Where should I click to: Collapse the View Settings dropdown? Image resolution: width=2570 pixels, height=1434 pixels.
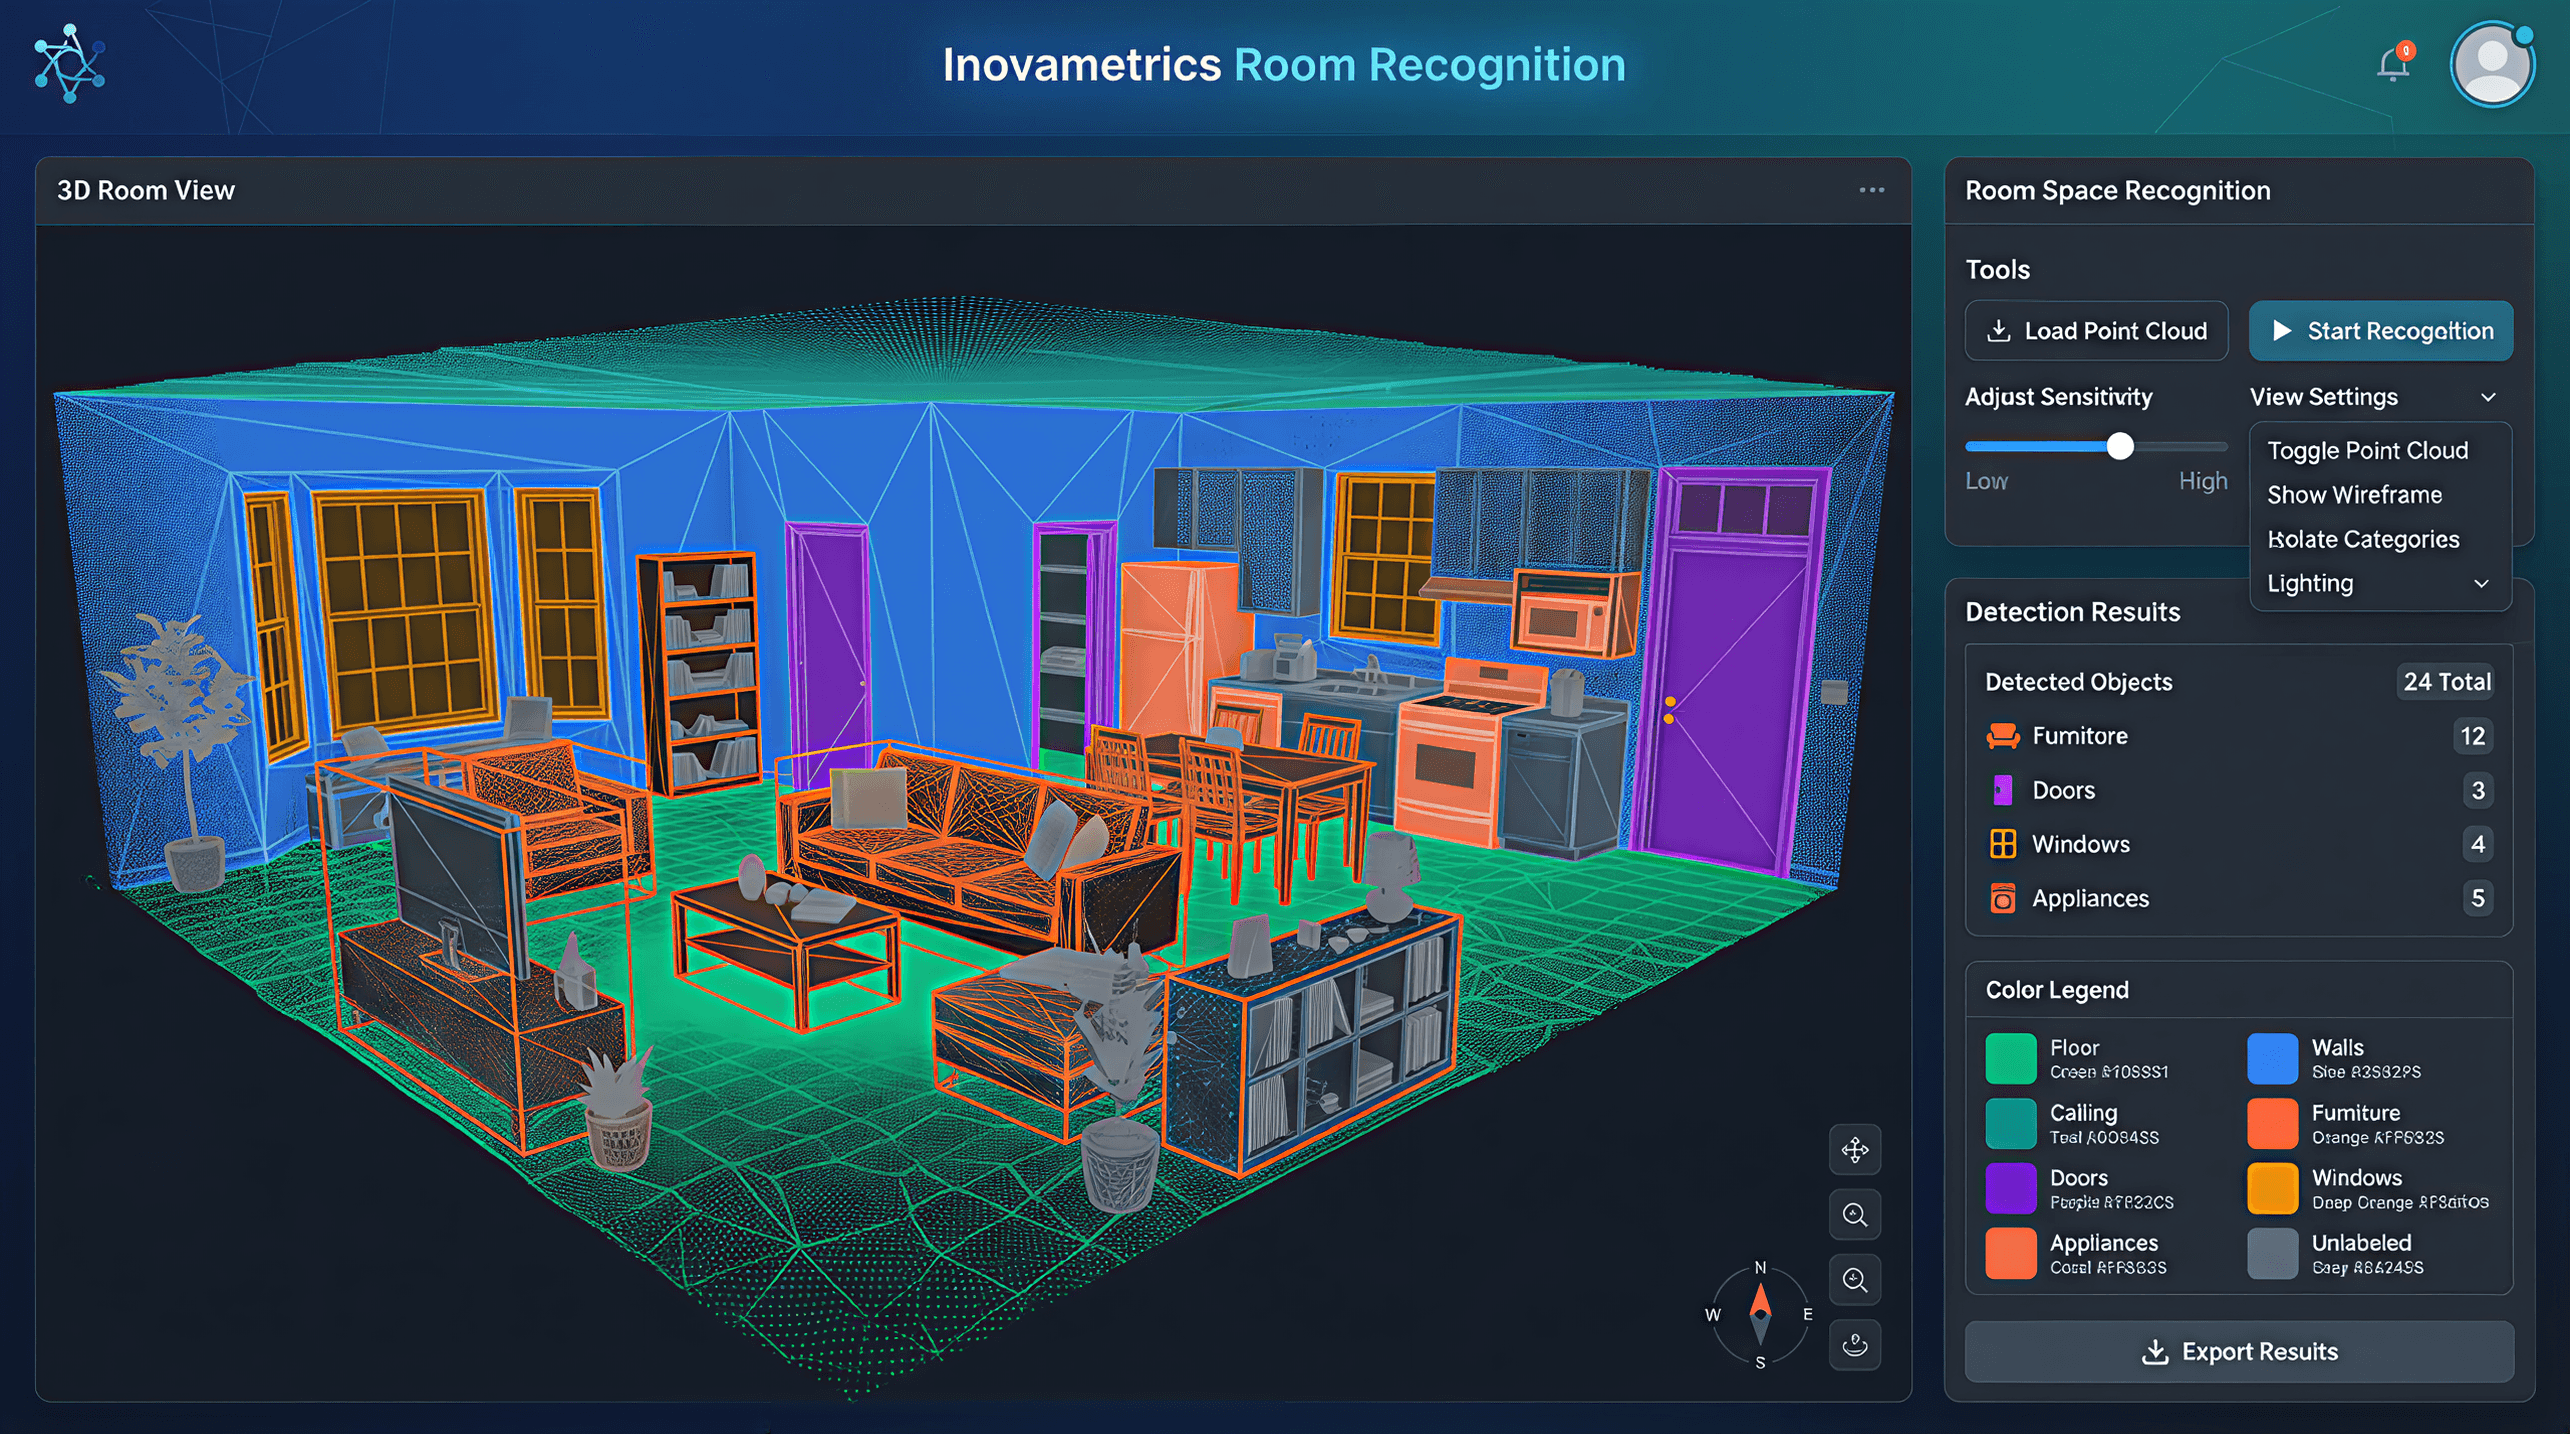pyautogui.click(x=2488, y=397)
